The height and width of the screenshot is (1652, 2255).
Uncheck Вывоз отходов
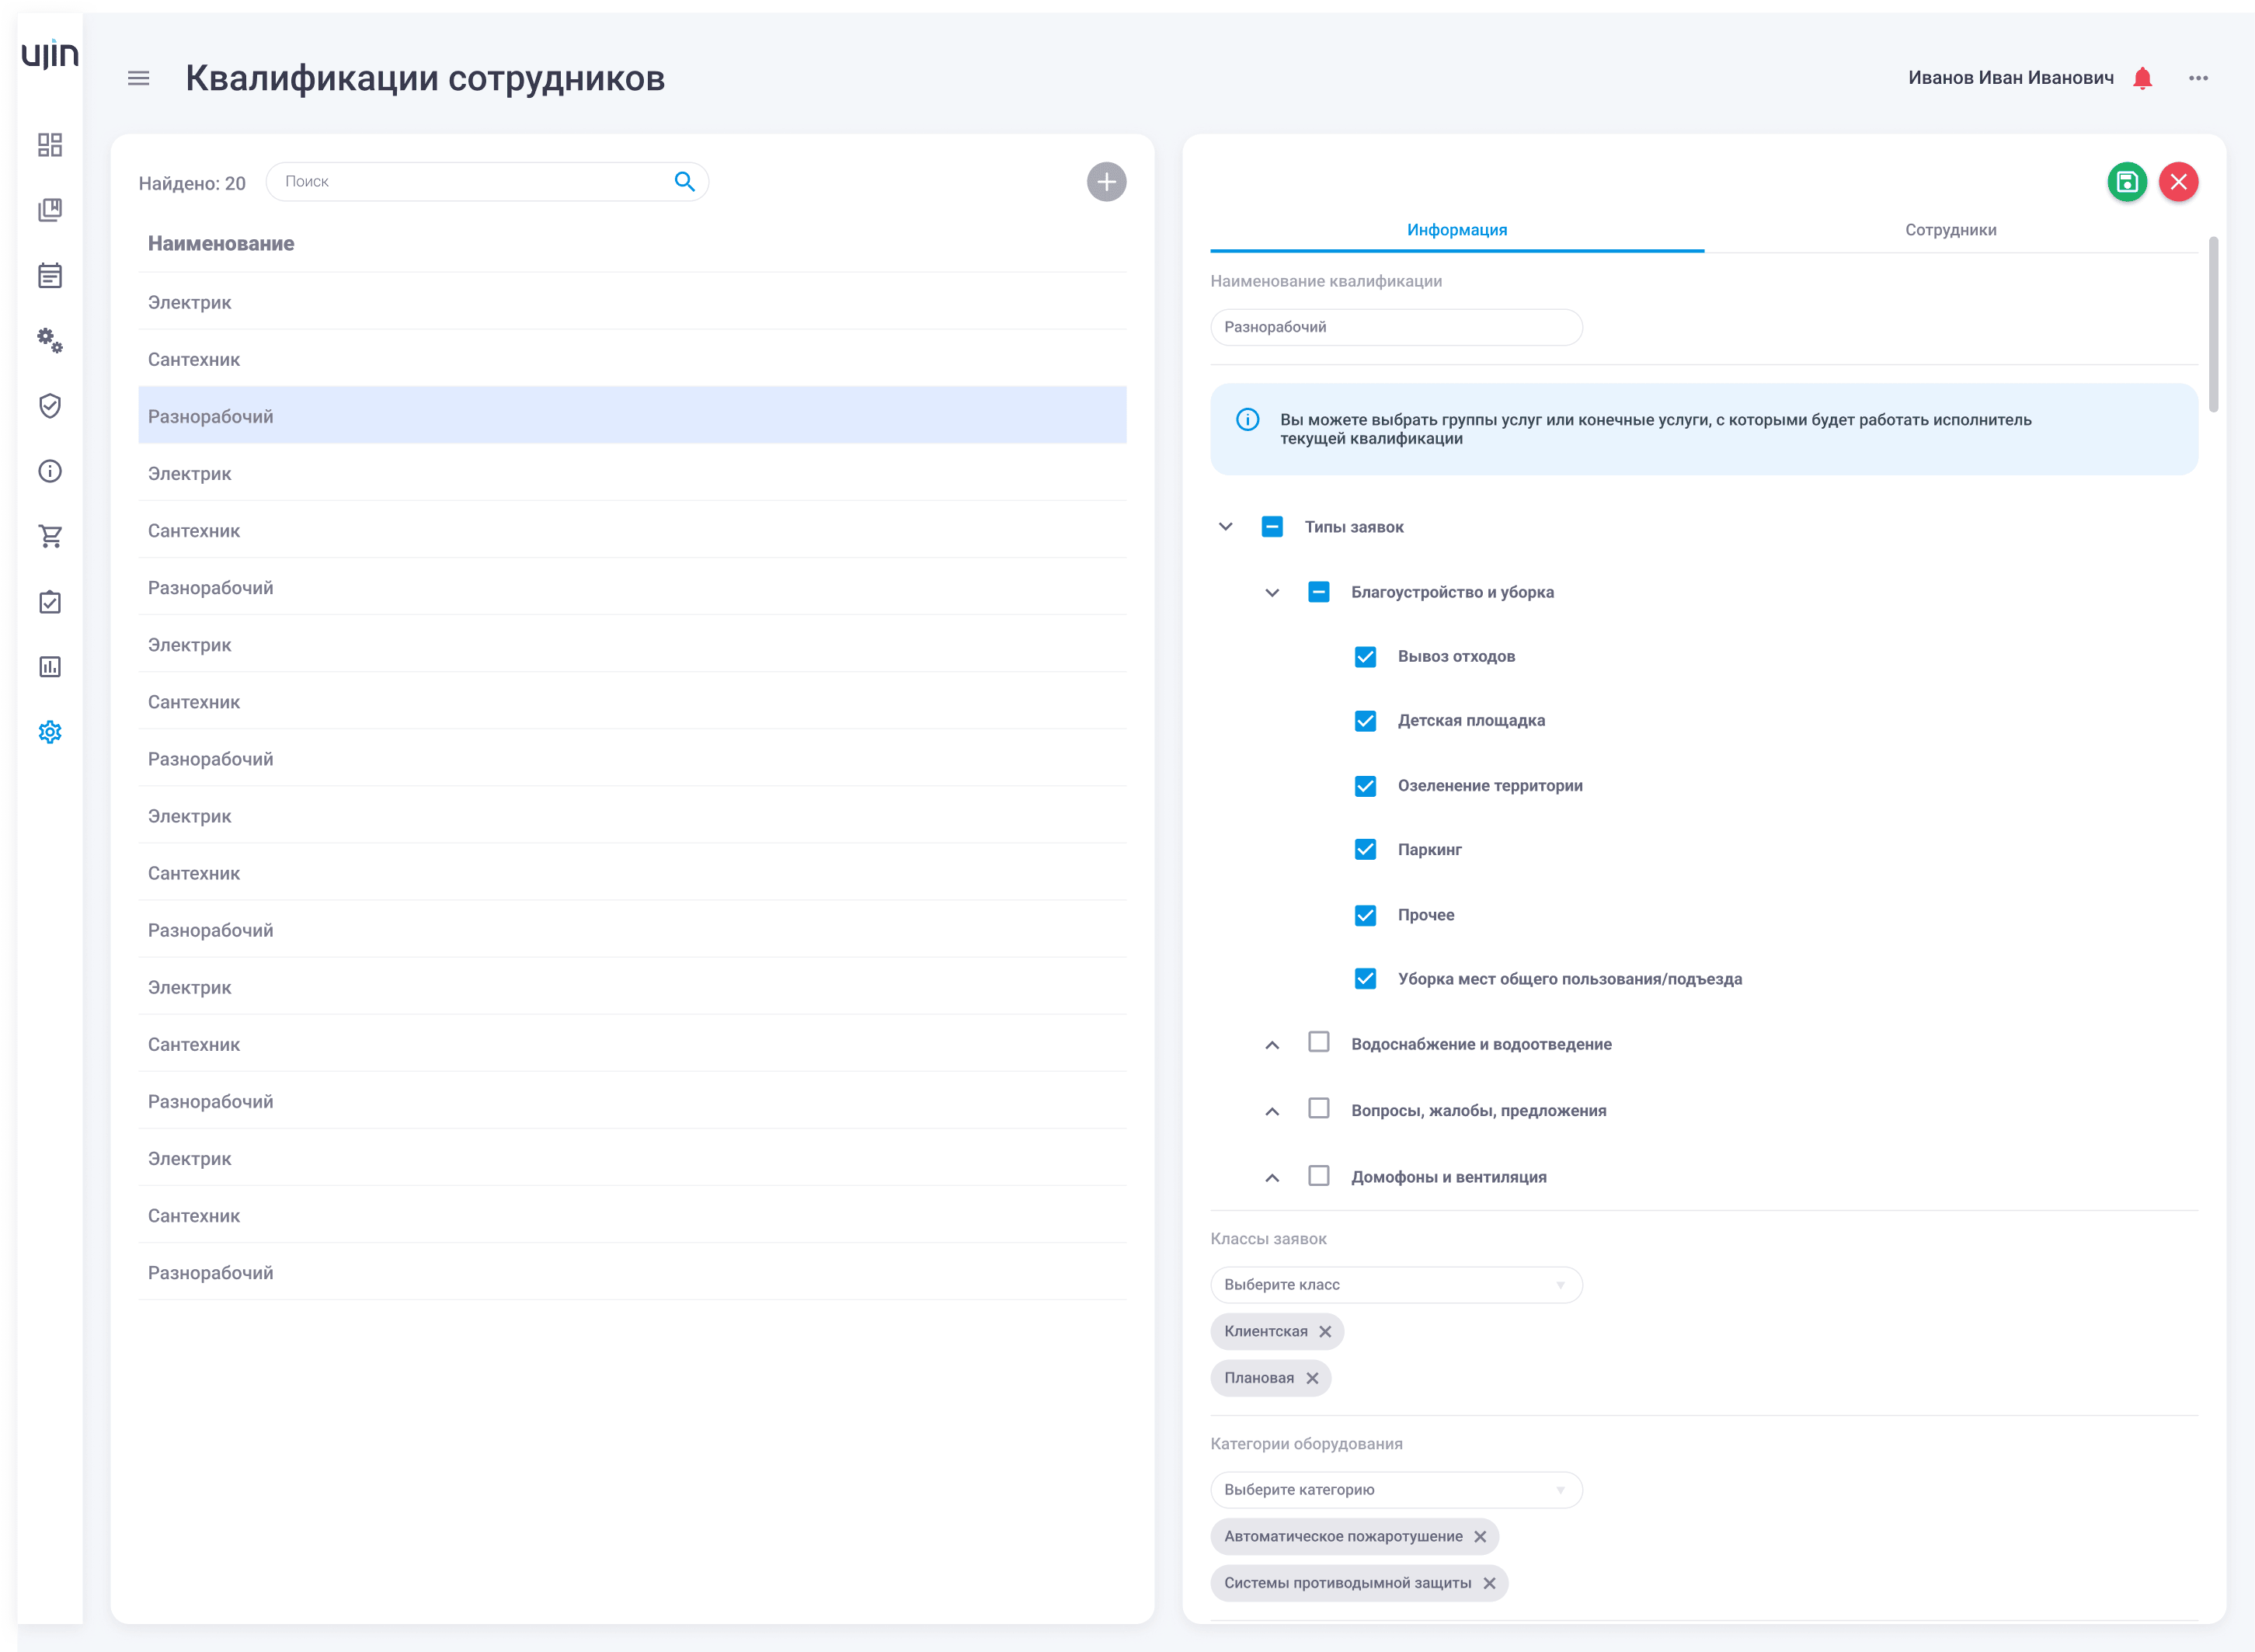click(1365, 657)
